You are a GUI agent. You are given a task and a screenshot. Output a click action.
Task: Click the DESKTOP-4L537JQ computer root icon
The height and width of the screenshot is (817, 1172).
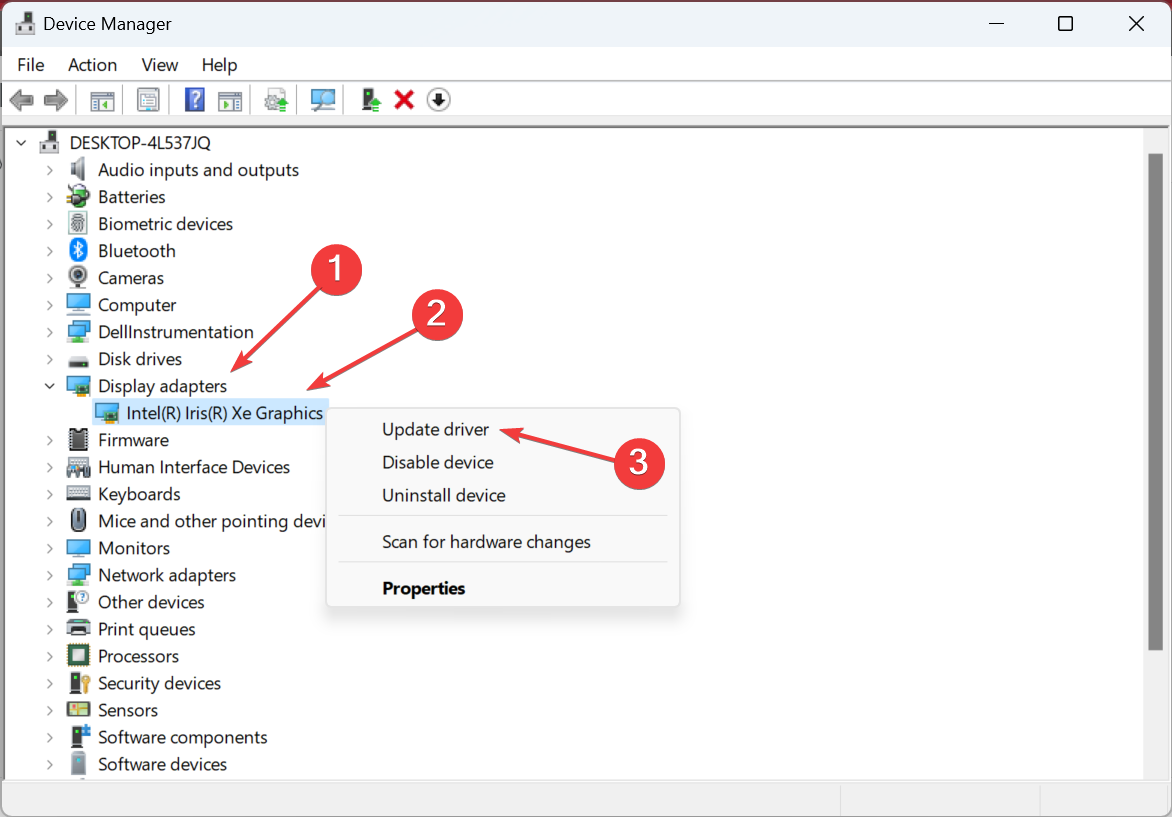49,142
